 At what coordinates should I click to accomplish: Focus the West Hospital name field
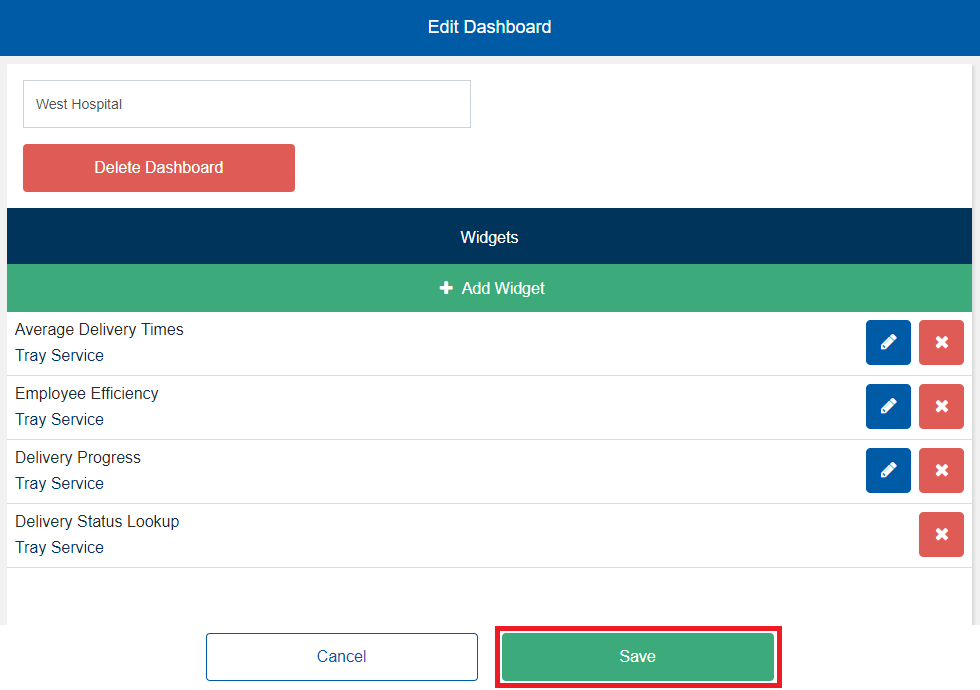tap(247, 104)
